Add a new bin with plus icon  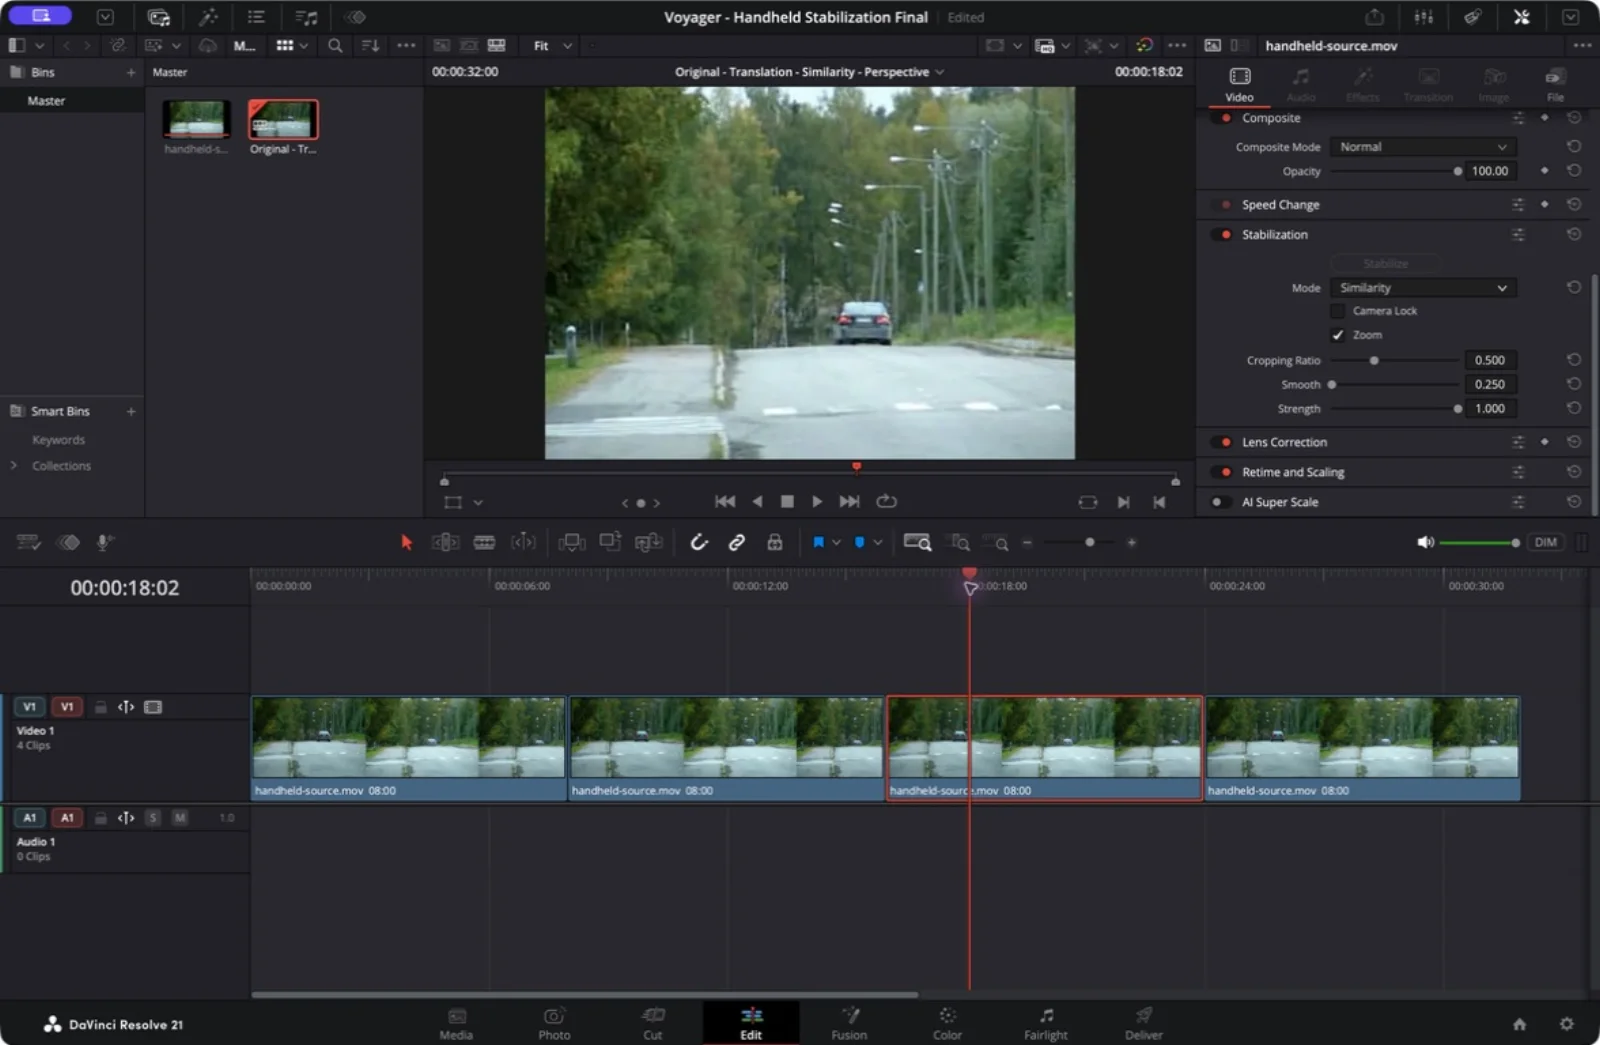pos(130,72)
